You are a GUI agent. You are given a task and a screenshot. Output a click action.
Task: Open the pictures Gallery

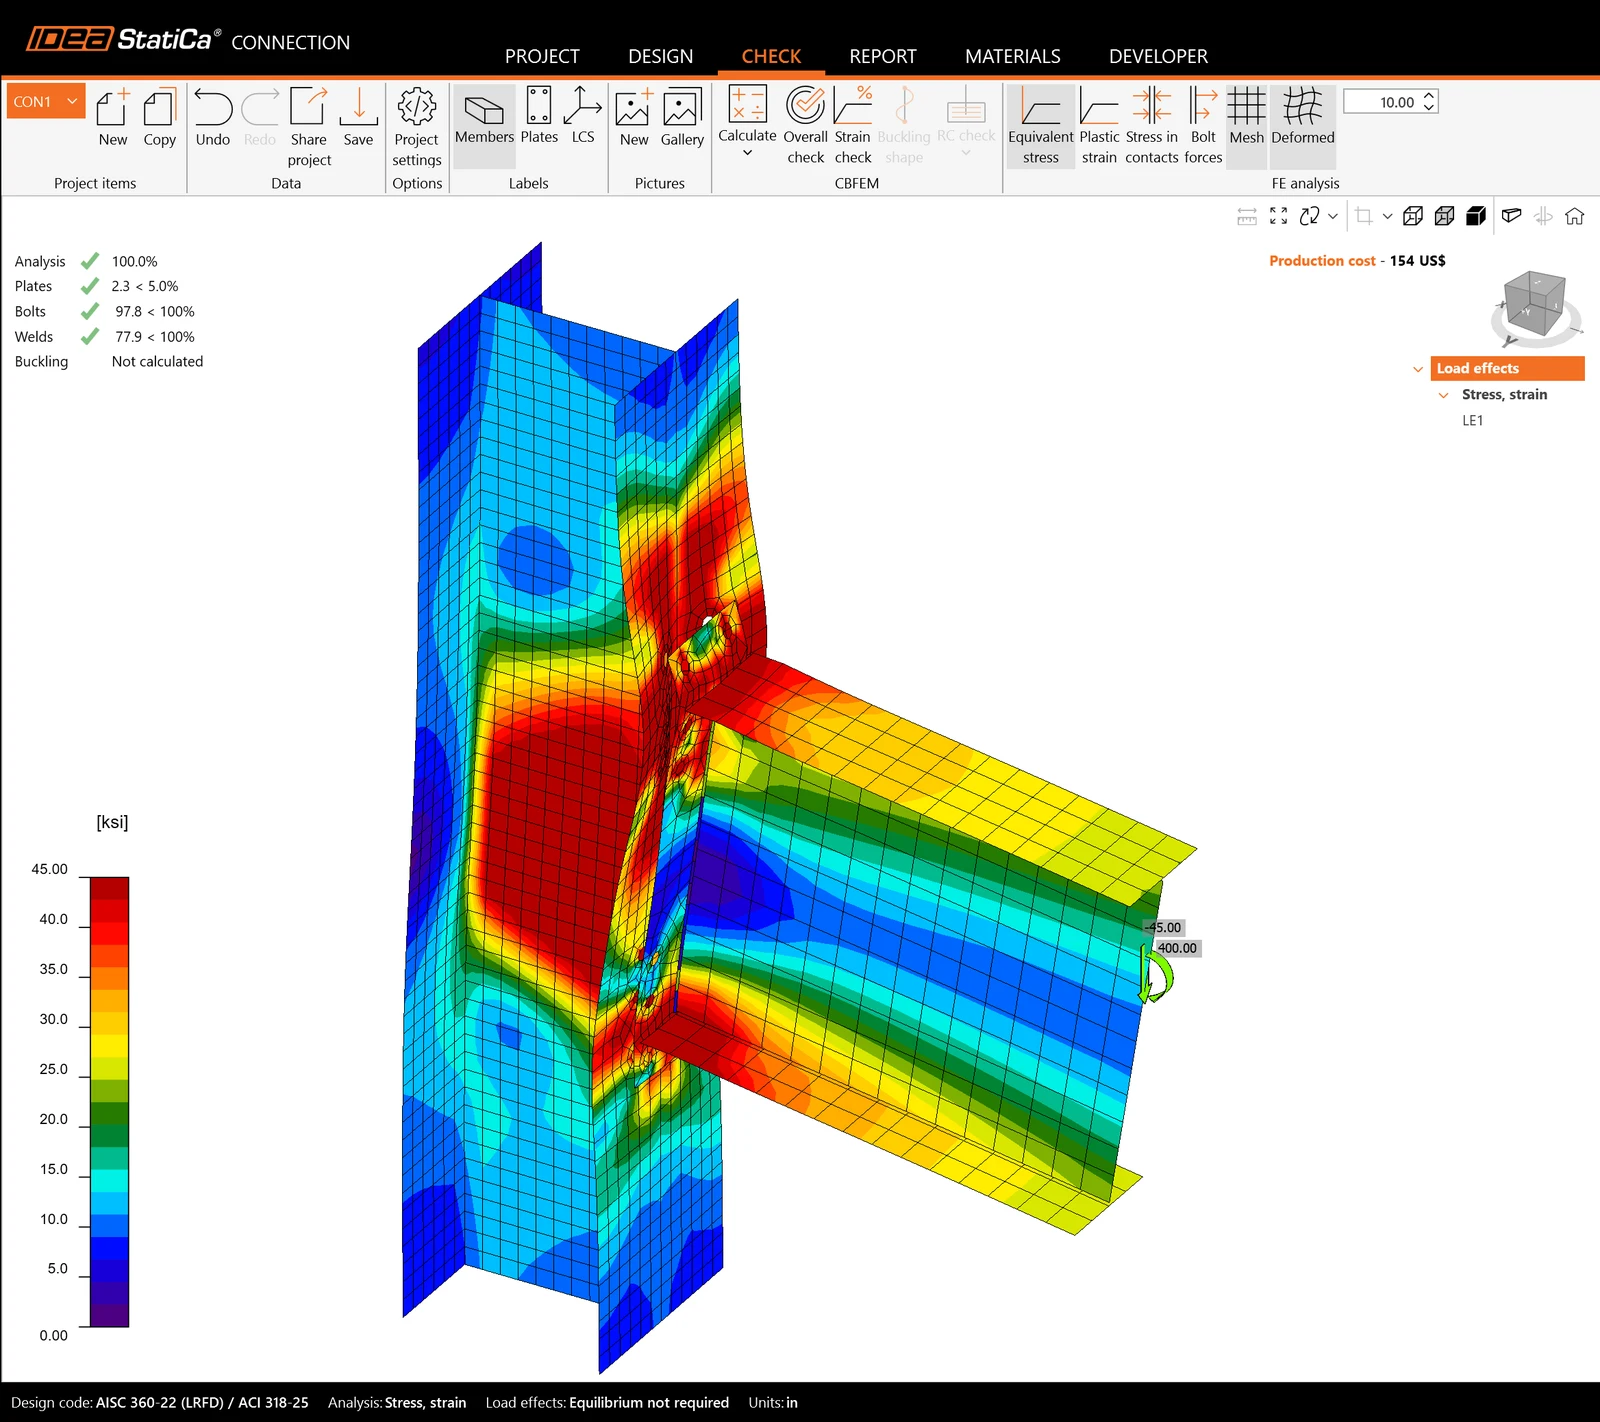(x=682, y=118)
